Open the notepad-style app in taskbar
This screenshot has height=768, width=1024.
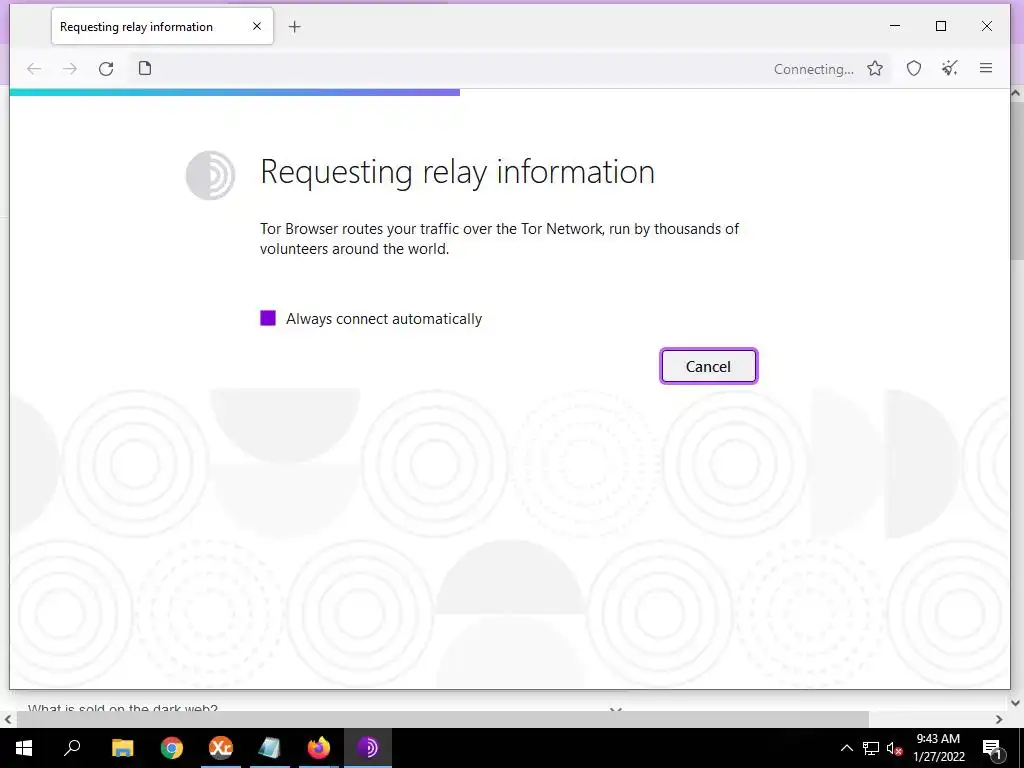point(270,748)
